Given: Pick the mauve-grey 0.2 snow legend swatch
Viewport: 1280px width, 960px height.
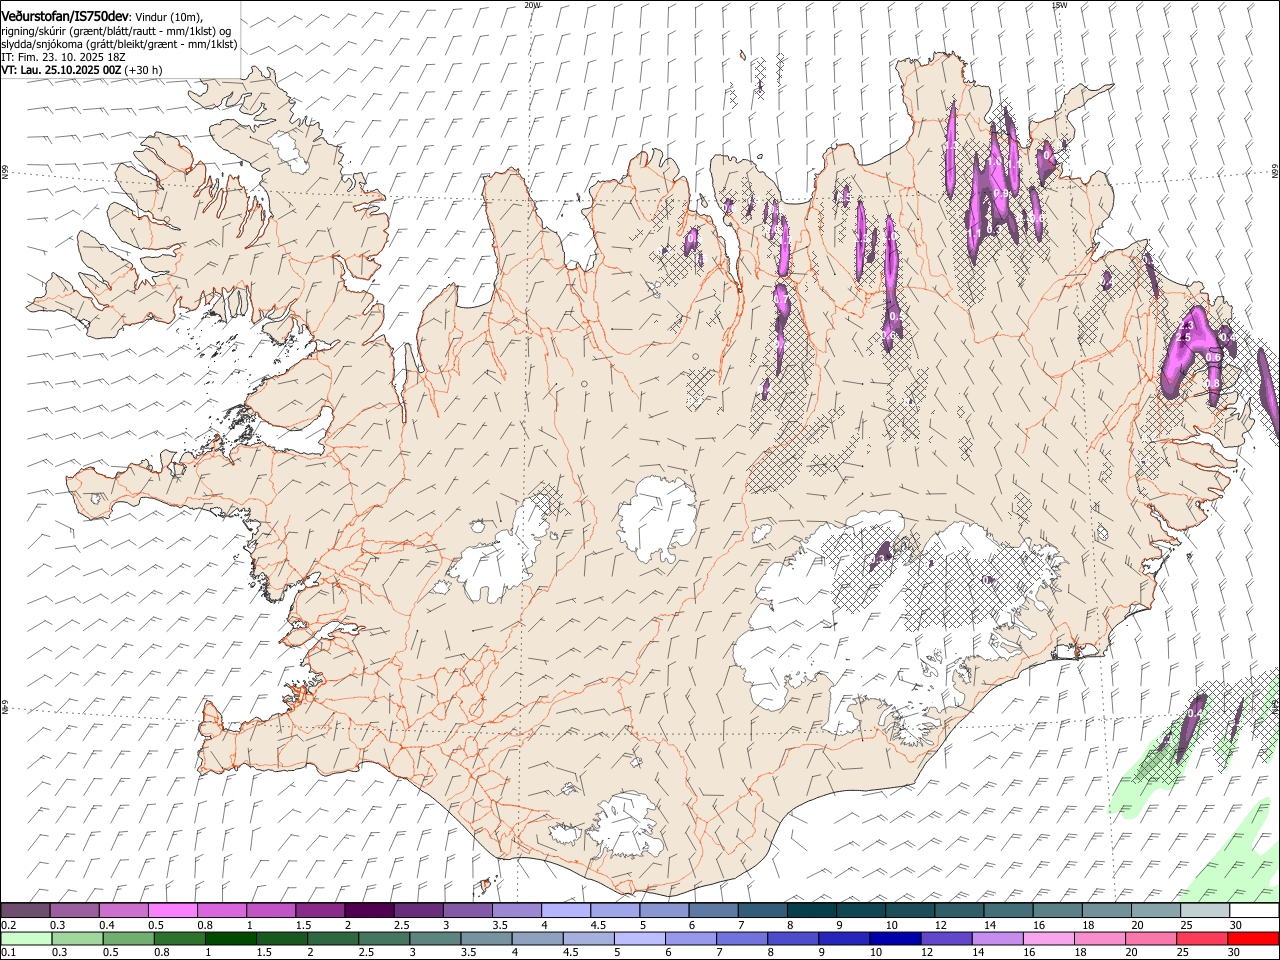Looking at the screenshot, I should click(25, 910).
